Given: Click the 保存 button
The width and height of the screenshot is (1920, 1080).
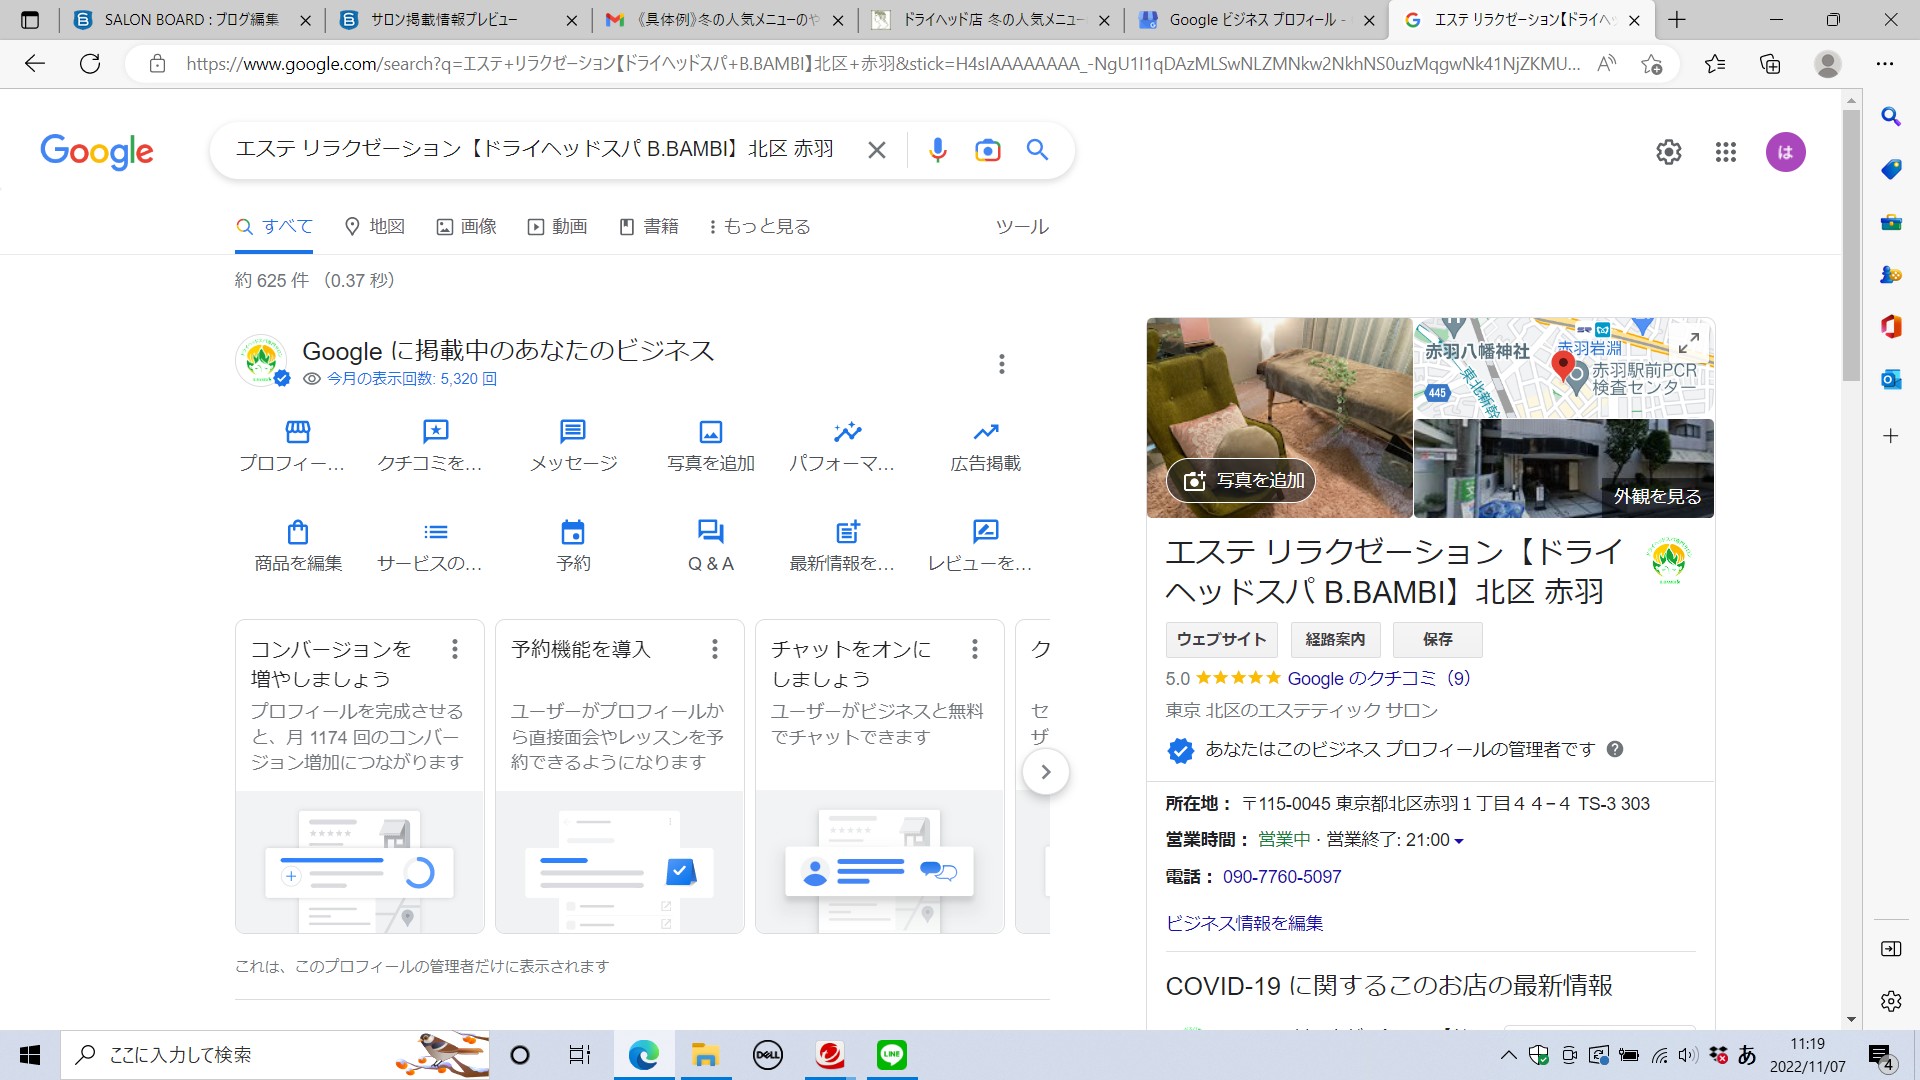Looking at the screenshot, I should (1438, 639).
